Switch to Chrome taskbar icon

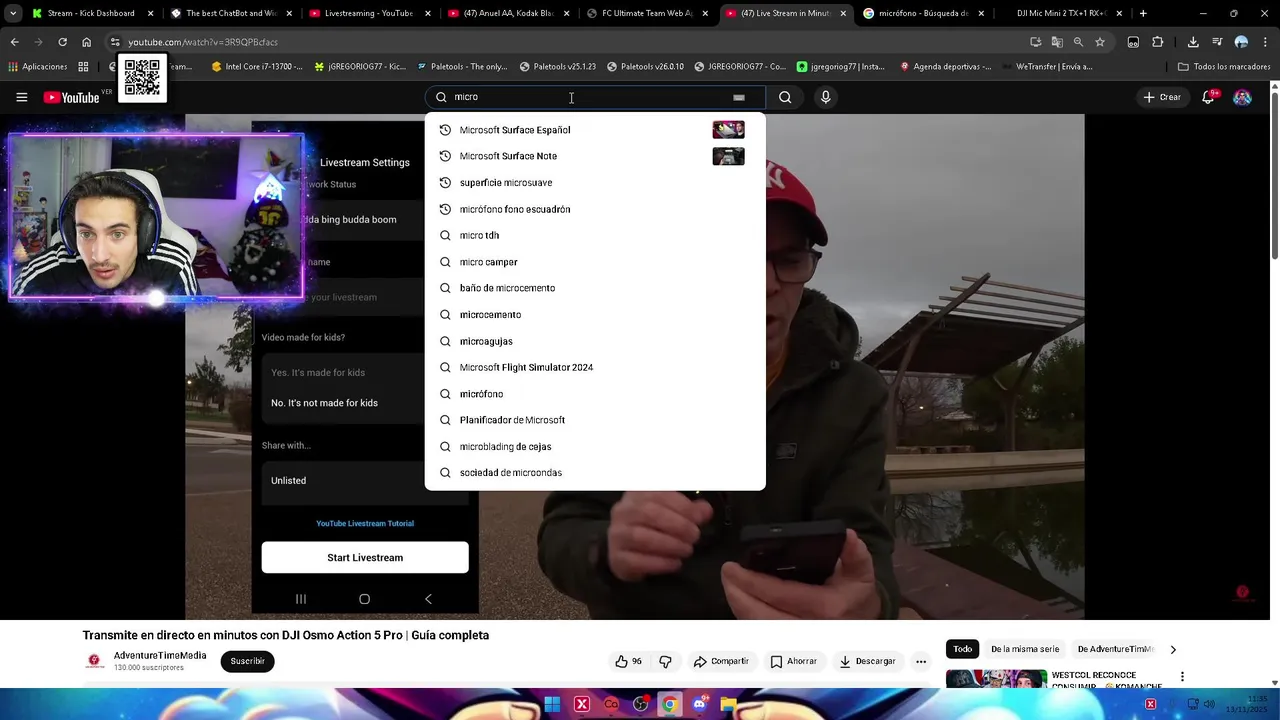(670, 704)
